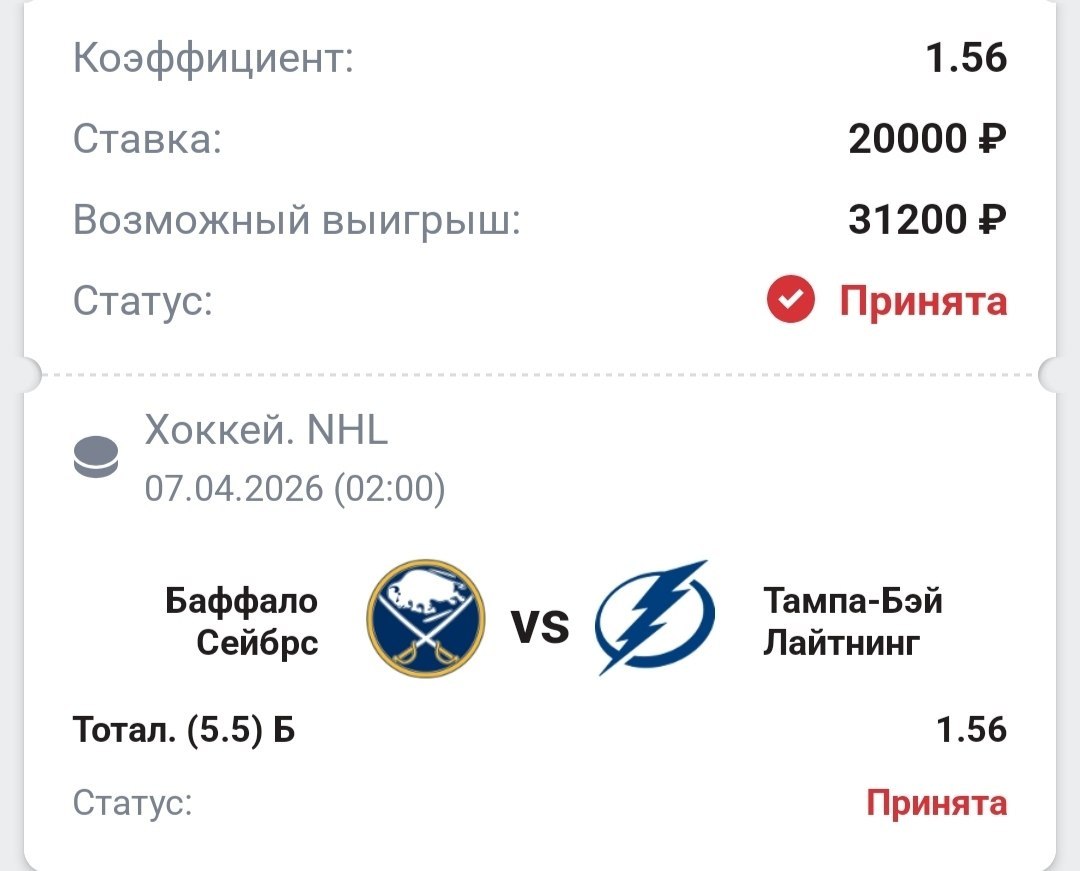Click the hockey puck sport icon
1080x871 pixels.
point(96,459)
